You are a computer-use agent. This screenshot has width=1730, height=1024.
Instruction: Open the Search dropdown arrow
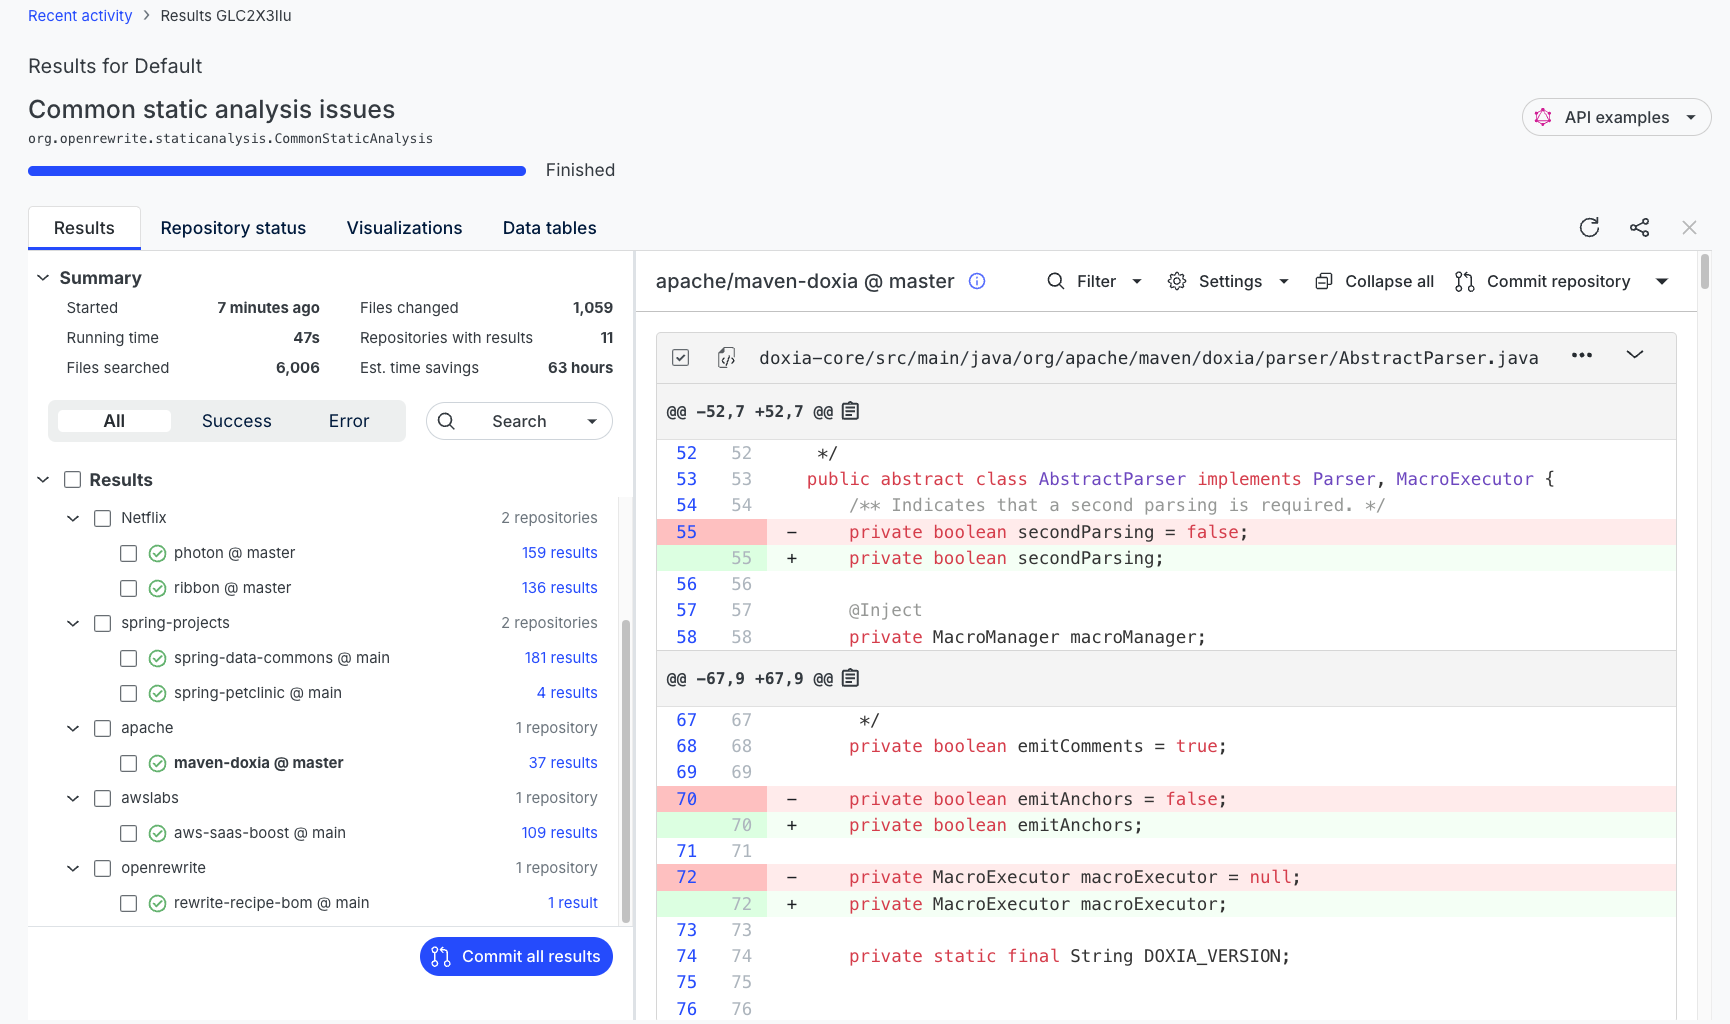point(592,421)
